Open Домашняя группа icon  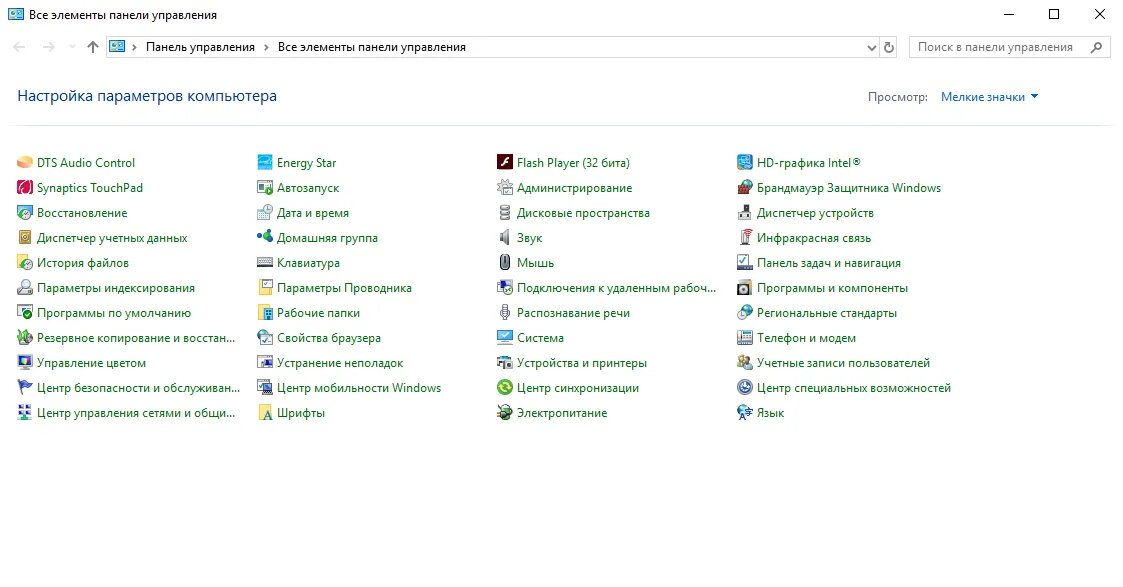[x=265, y=236]
